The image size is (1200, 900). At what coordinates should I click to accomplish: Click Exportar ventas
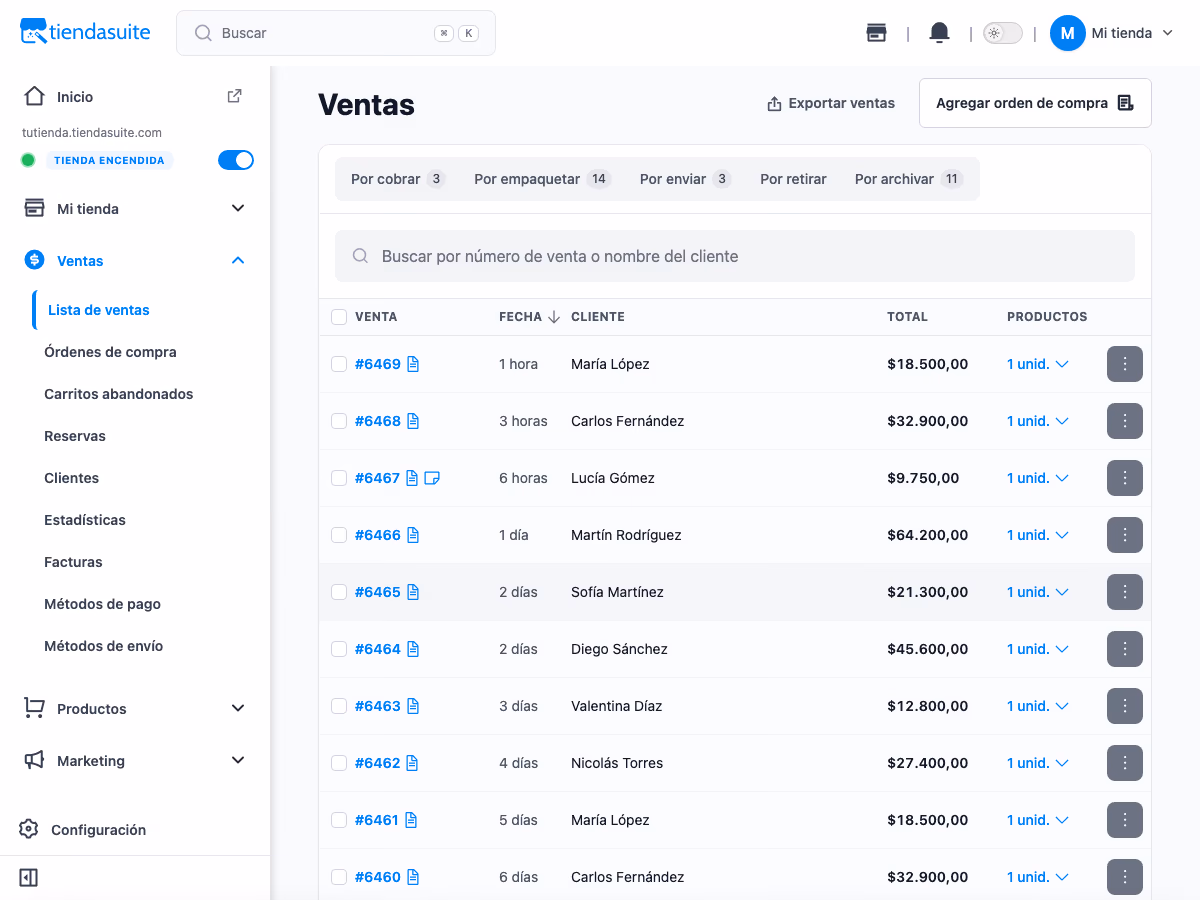pos(831,103)
